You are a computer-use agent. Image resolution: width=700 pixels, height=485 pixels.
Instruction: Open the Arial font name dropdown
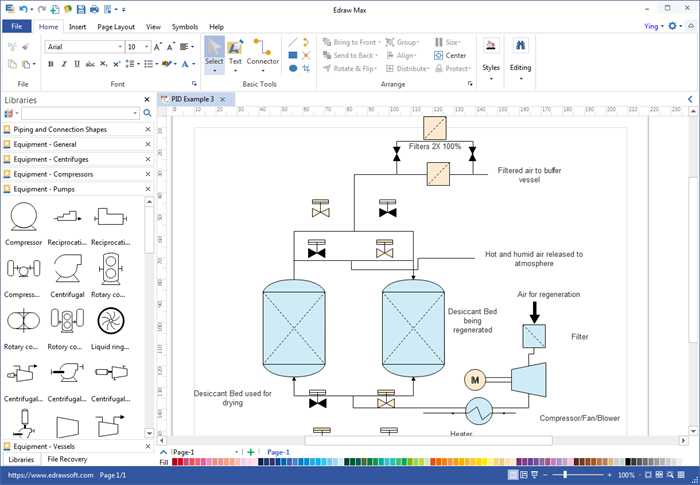120,47
